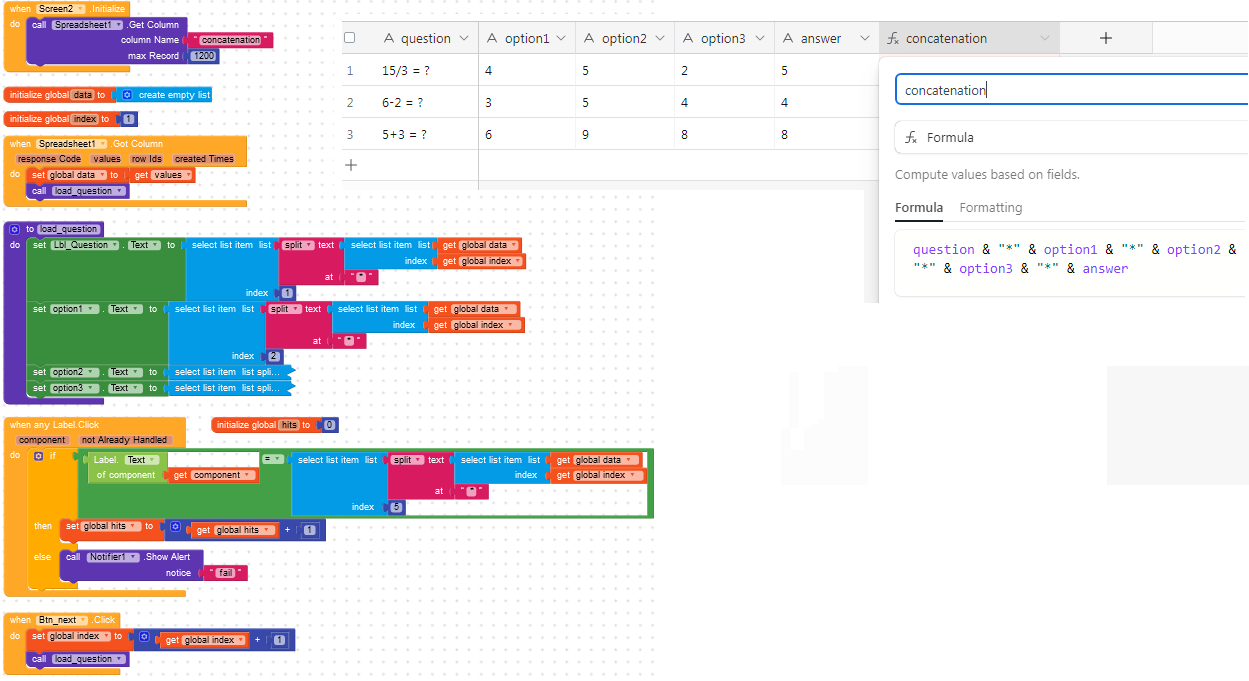Select the Formula tab
The width and height of the screenshot is (1249, 681).
pos(918,208)
